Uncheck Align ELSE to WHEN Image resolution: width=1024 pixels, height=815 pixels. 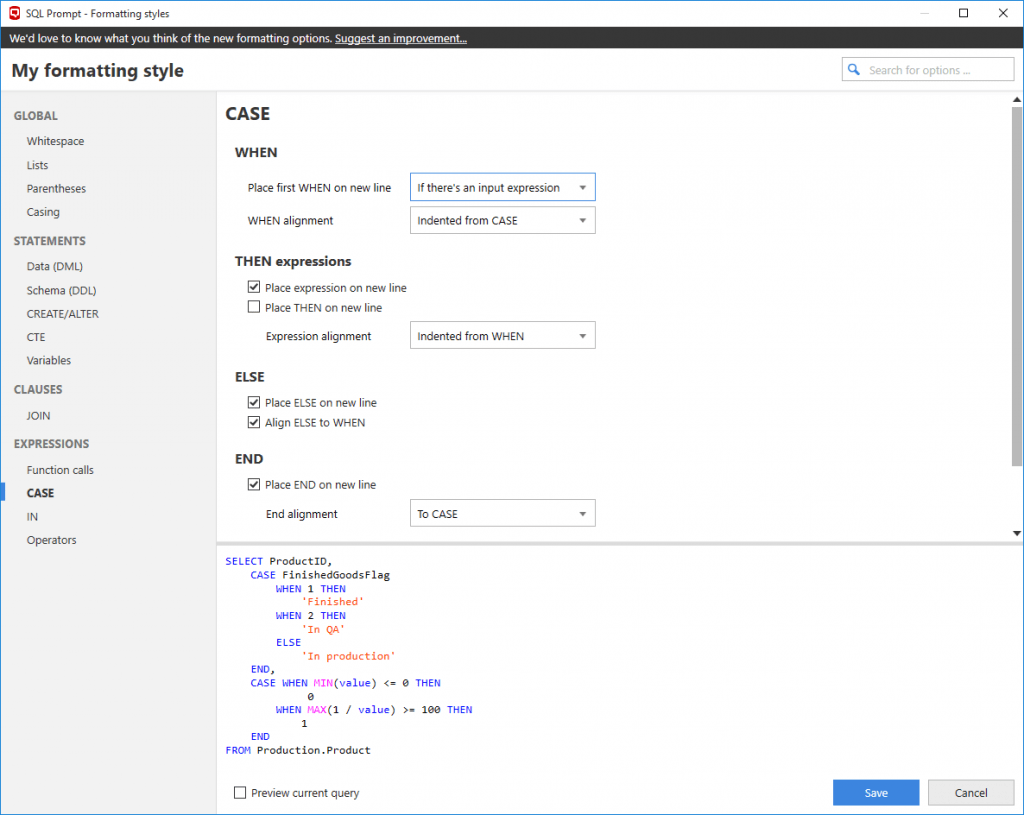pos(255,421)
